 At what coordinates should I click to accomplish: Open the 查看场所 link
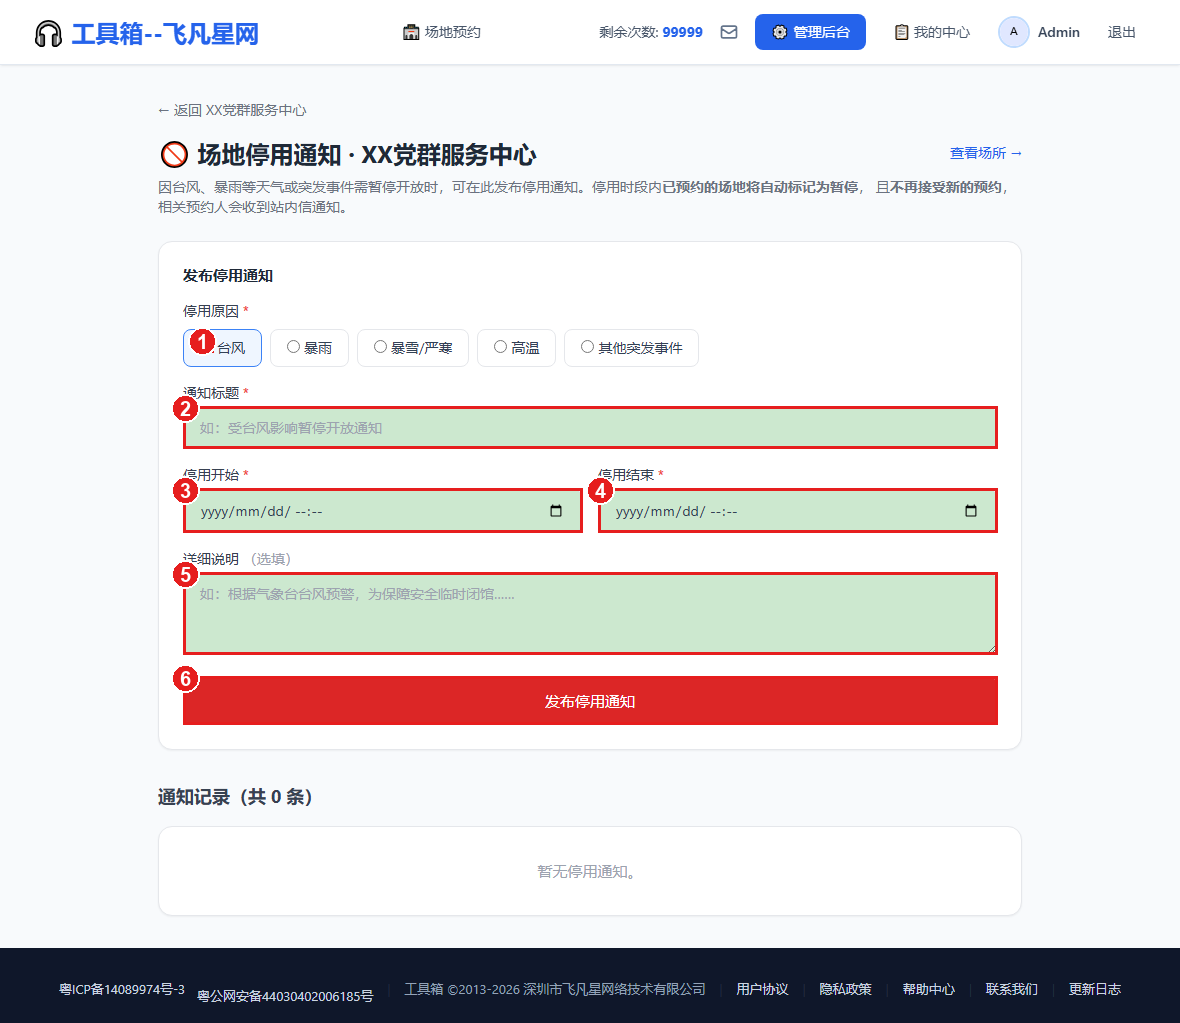(x=986, y=154)
